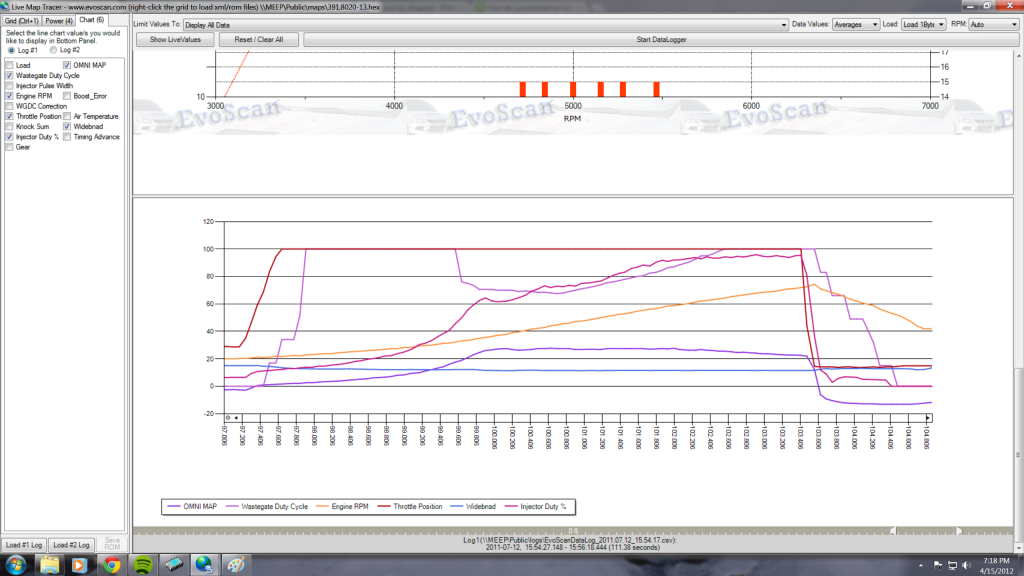
Task: Switch to Power (4) tab
Action: pos(59,21)
